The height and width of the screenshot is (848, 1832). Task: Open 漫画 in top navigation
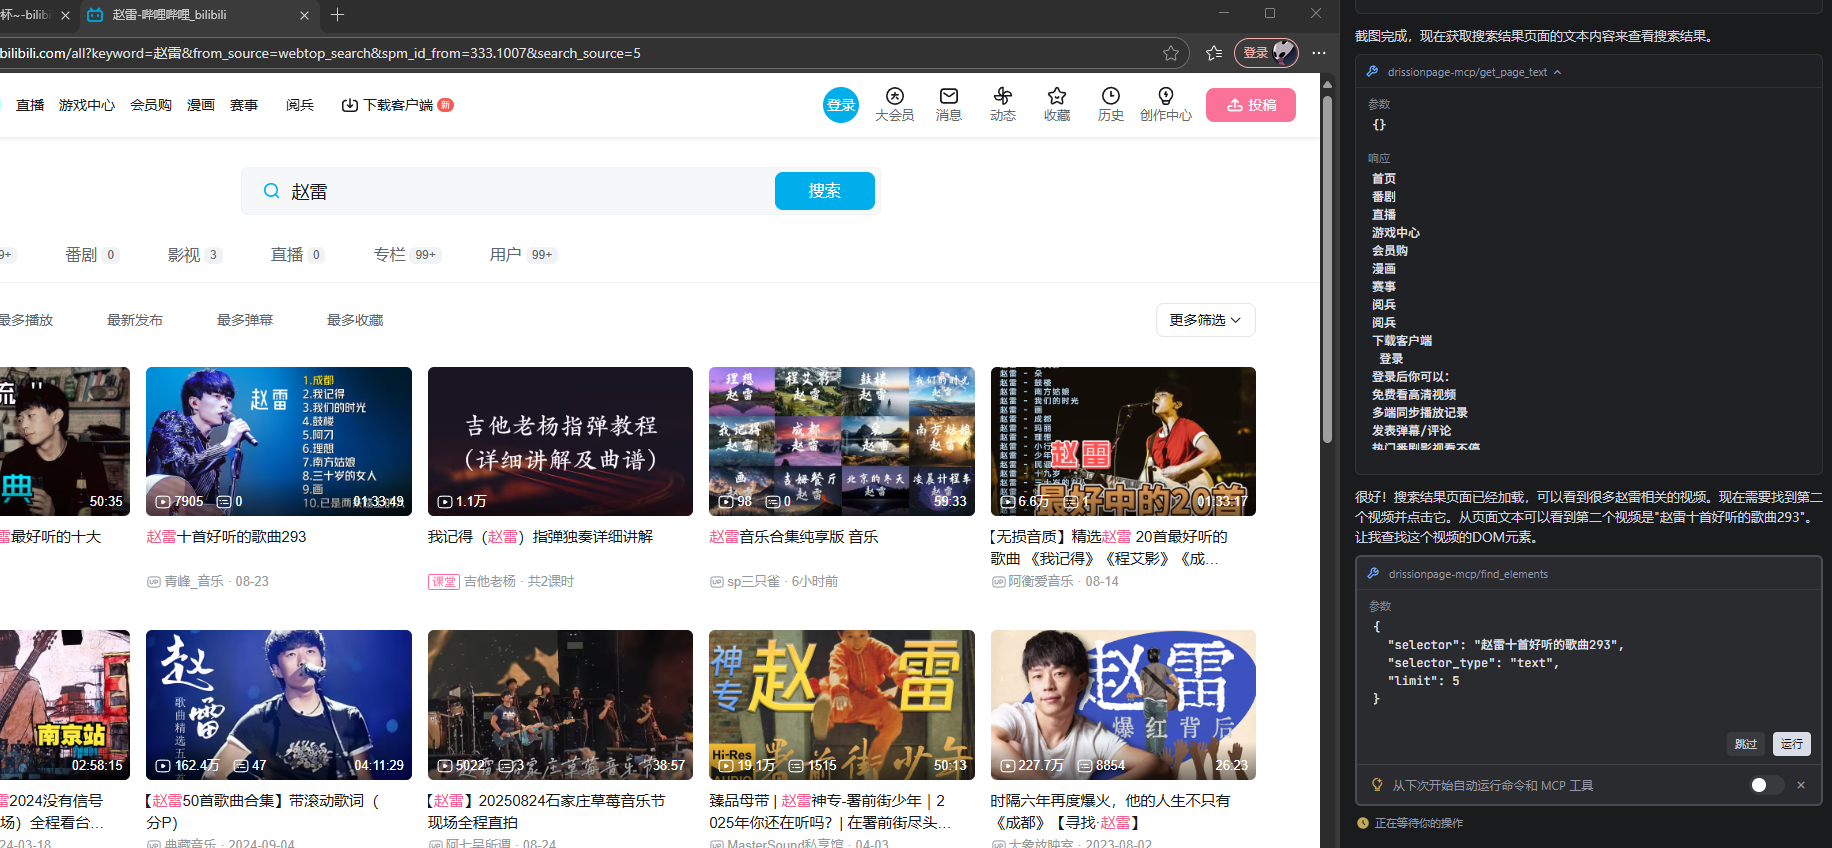click(201, 105)
